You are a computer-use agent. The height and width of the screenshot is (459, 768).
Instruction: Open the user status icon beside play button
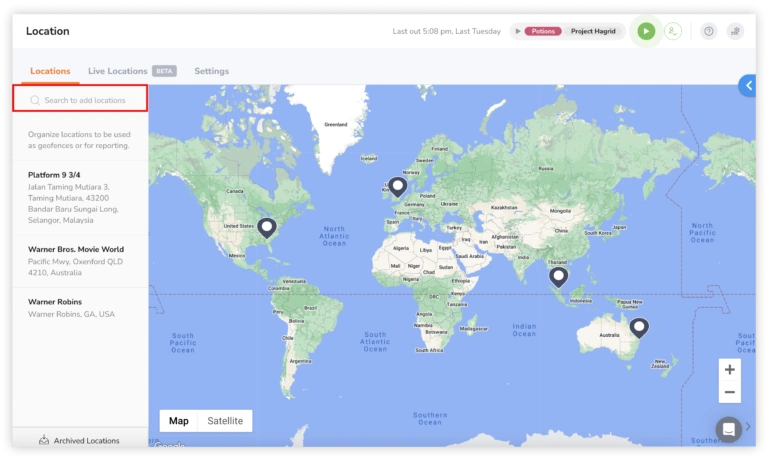click(x=673, y=31)
